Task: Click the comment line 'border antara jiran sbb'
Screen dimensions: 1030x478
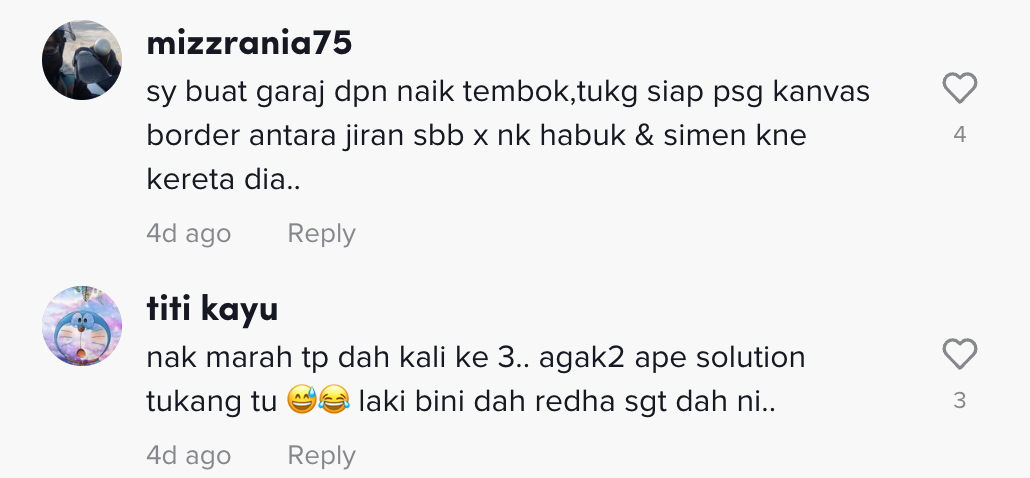Action: pos(476,136)
